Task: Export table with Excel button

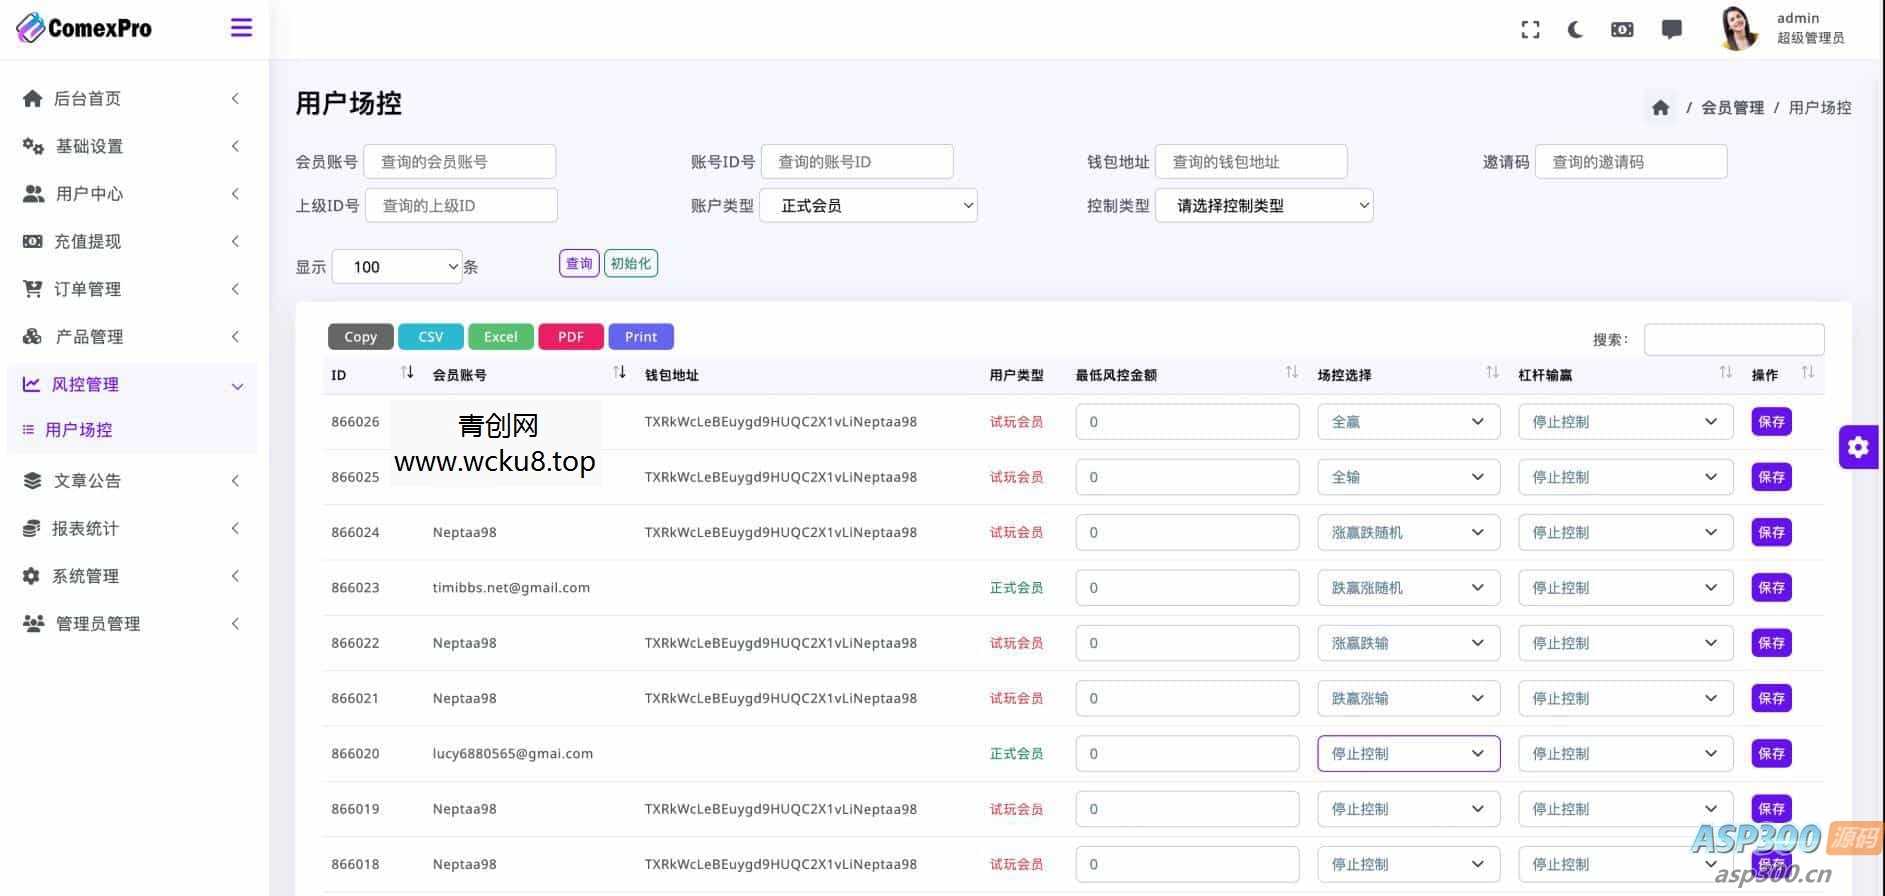Action: point(501,337)
